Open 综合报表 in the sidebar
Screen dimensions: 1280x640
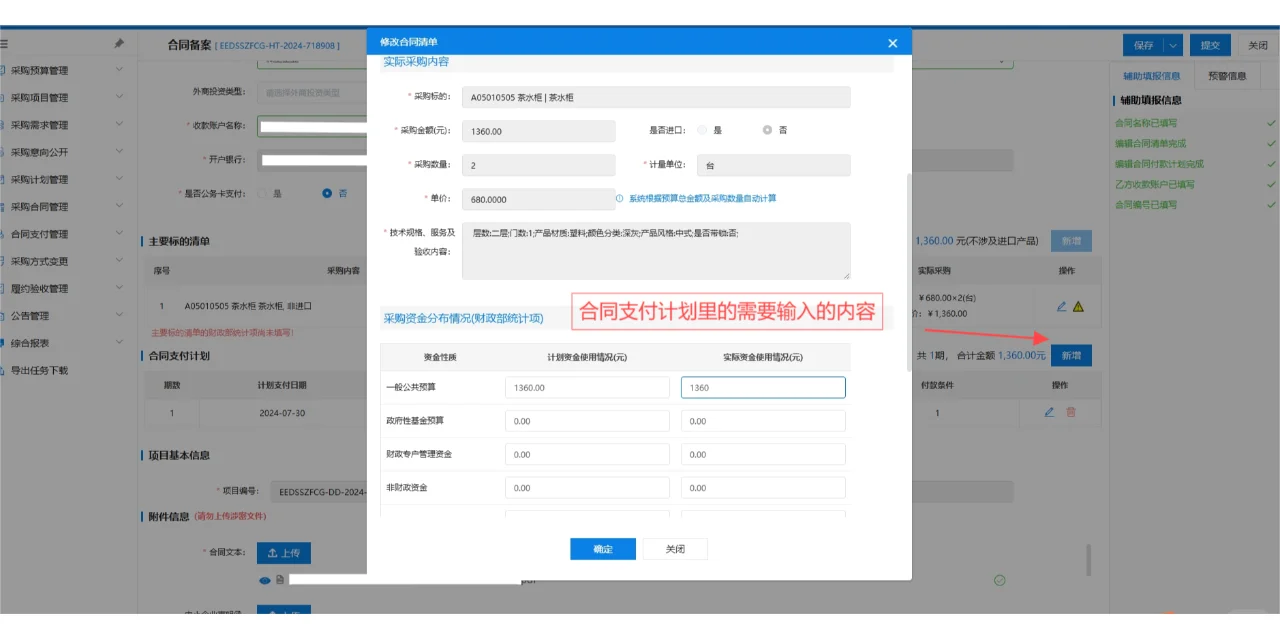pyautogui.click(x=30, y=343)
